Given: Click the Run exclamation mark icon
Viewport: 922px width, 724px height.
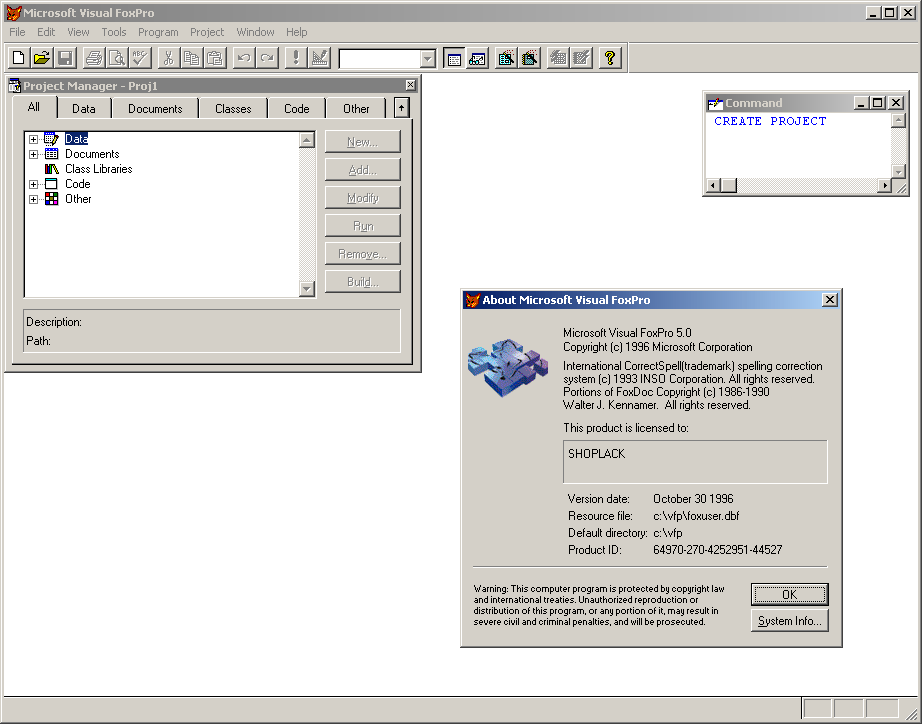Looking at the screenshot, I should 295,58.
